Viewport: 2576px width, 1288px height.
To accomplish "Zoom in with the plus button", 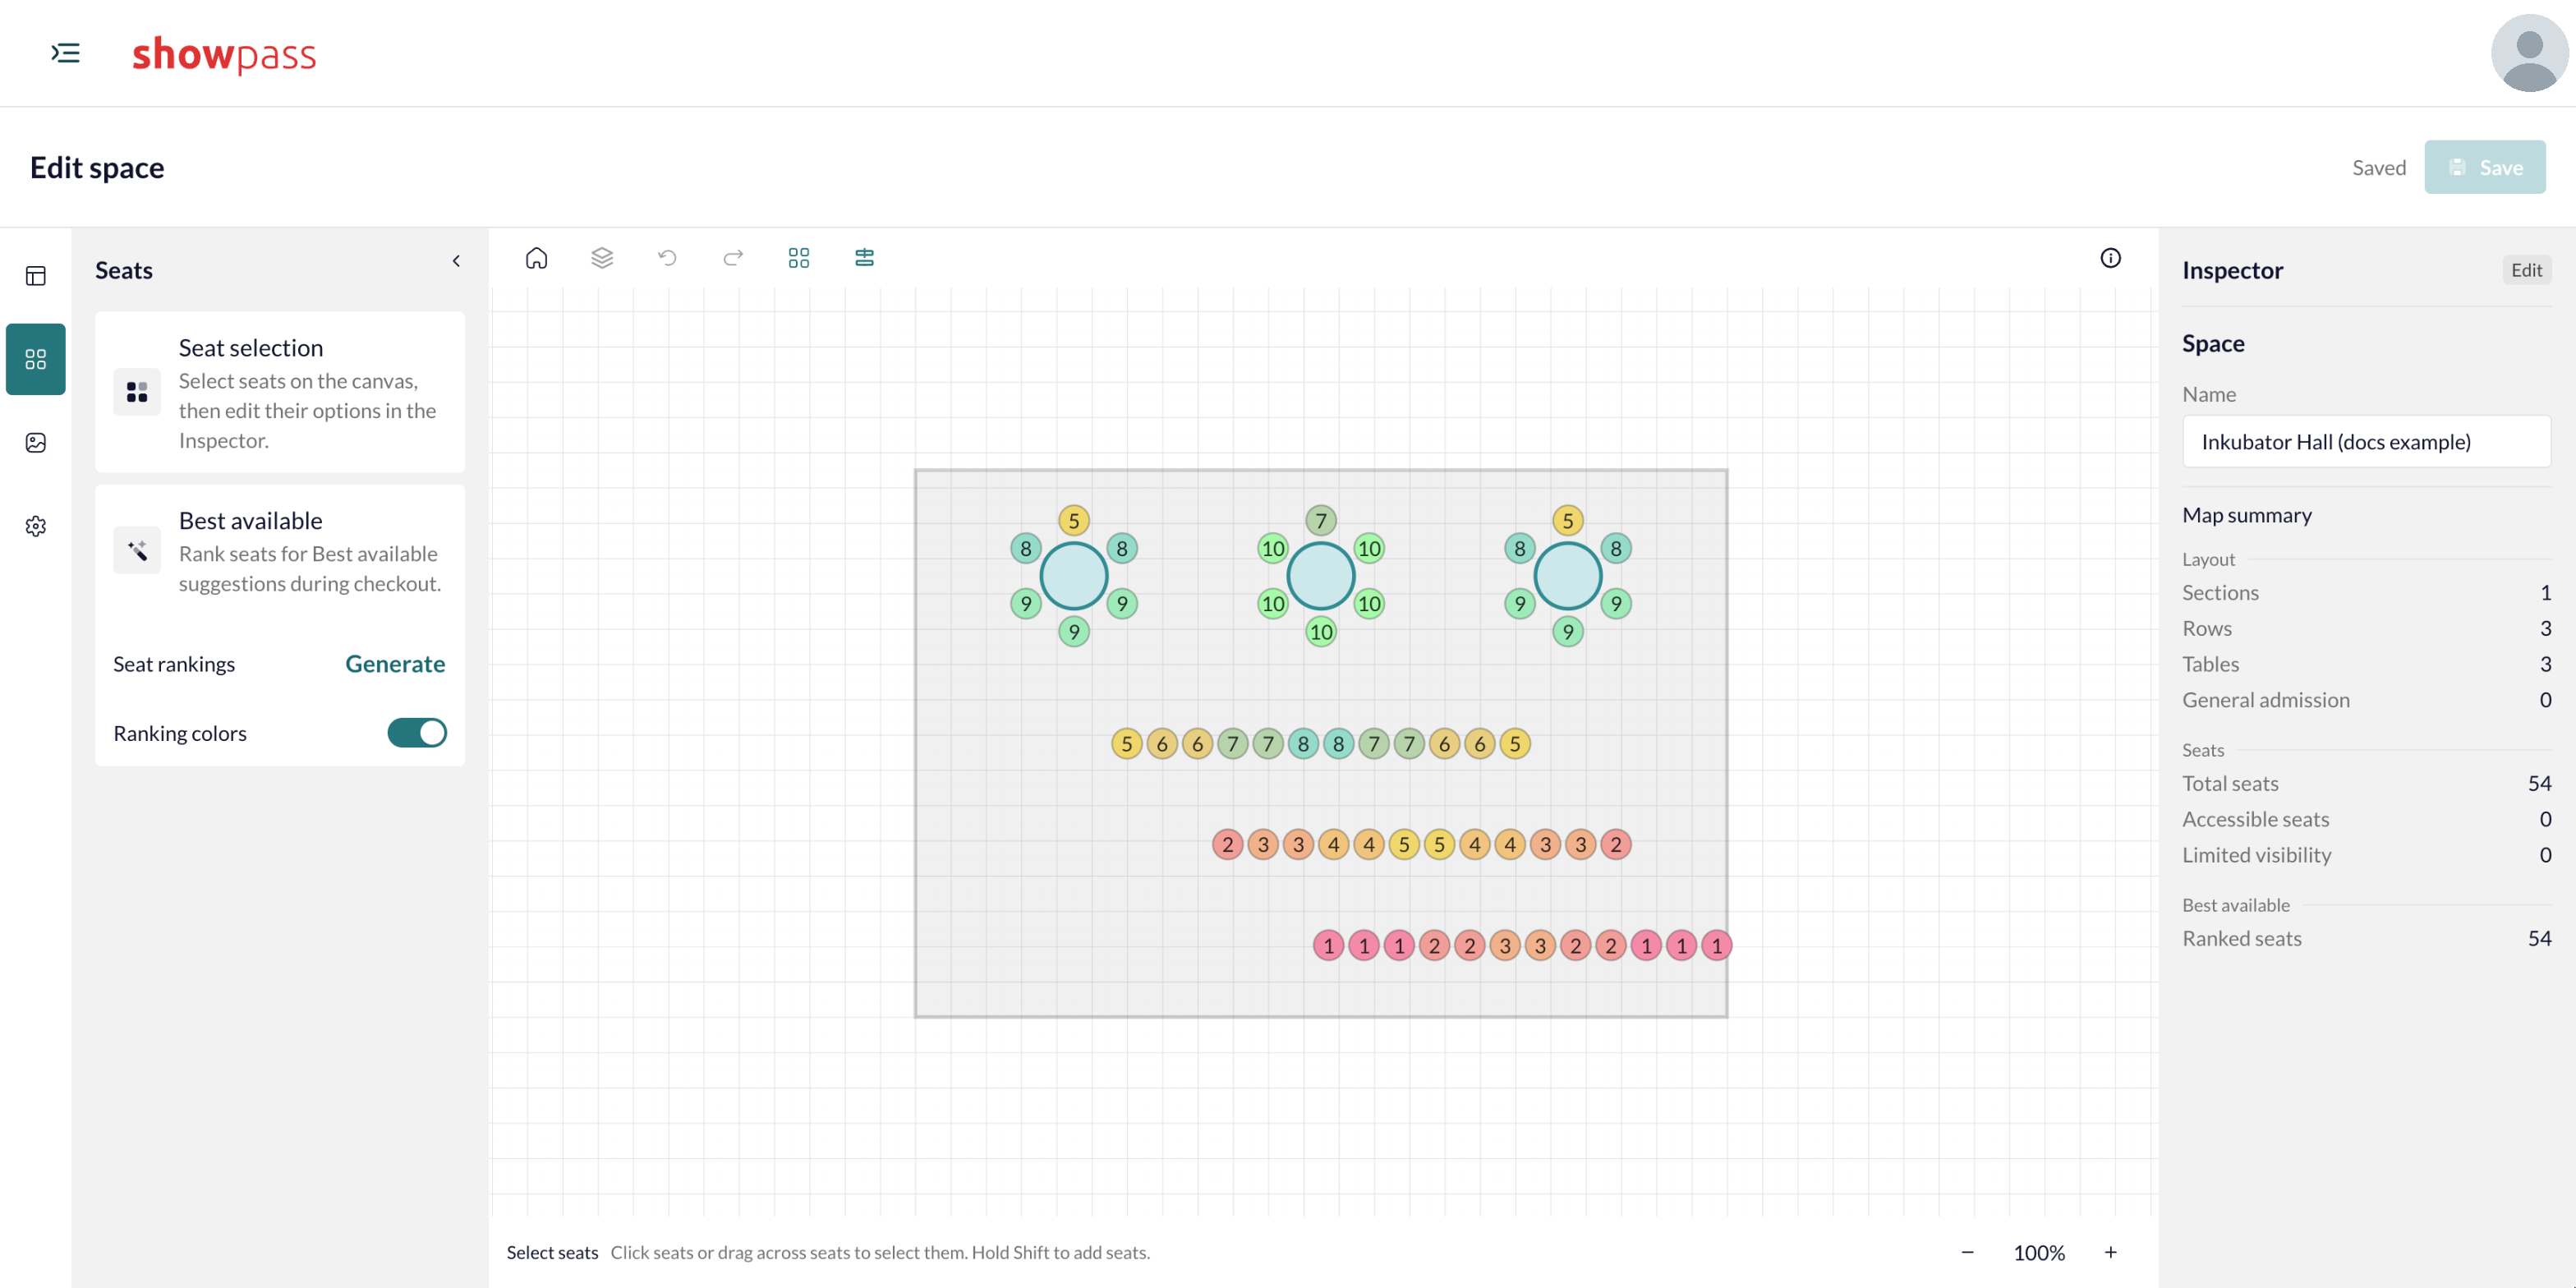I will (x=2110, y=1252).
